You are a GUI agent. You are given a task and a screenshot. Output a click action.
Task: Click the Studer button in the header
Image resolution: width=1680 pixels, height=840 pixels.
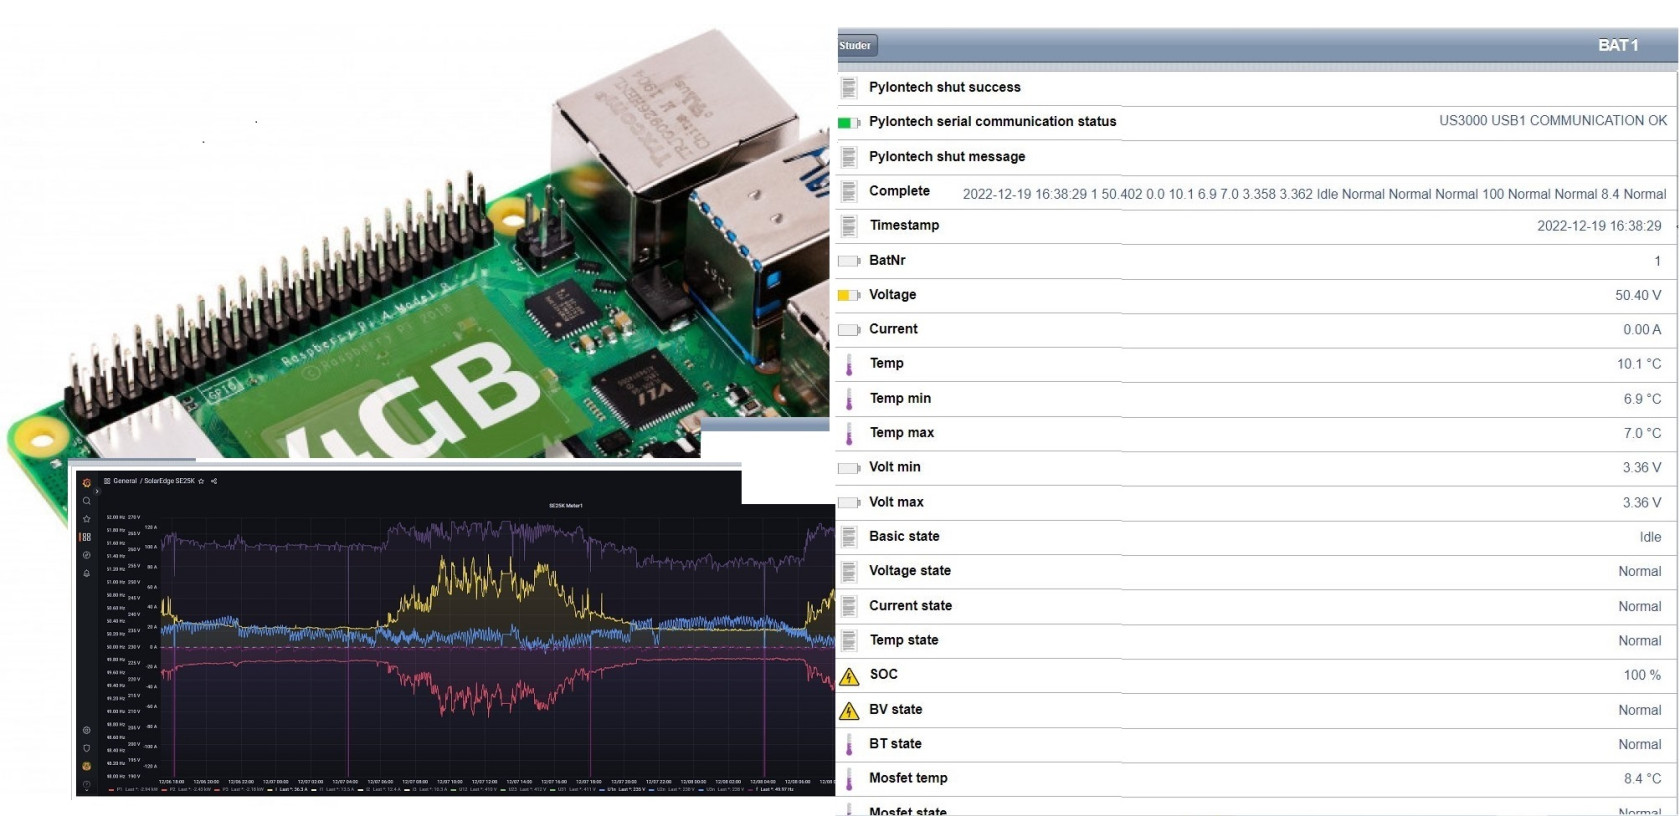point(856,45)
